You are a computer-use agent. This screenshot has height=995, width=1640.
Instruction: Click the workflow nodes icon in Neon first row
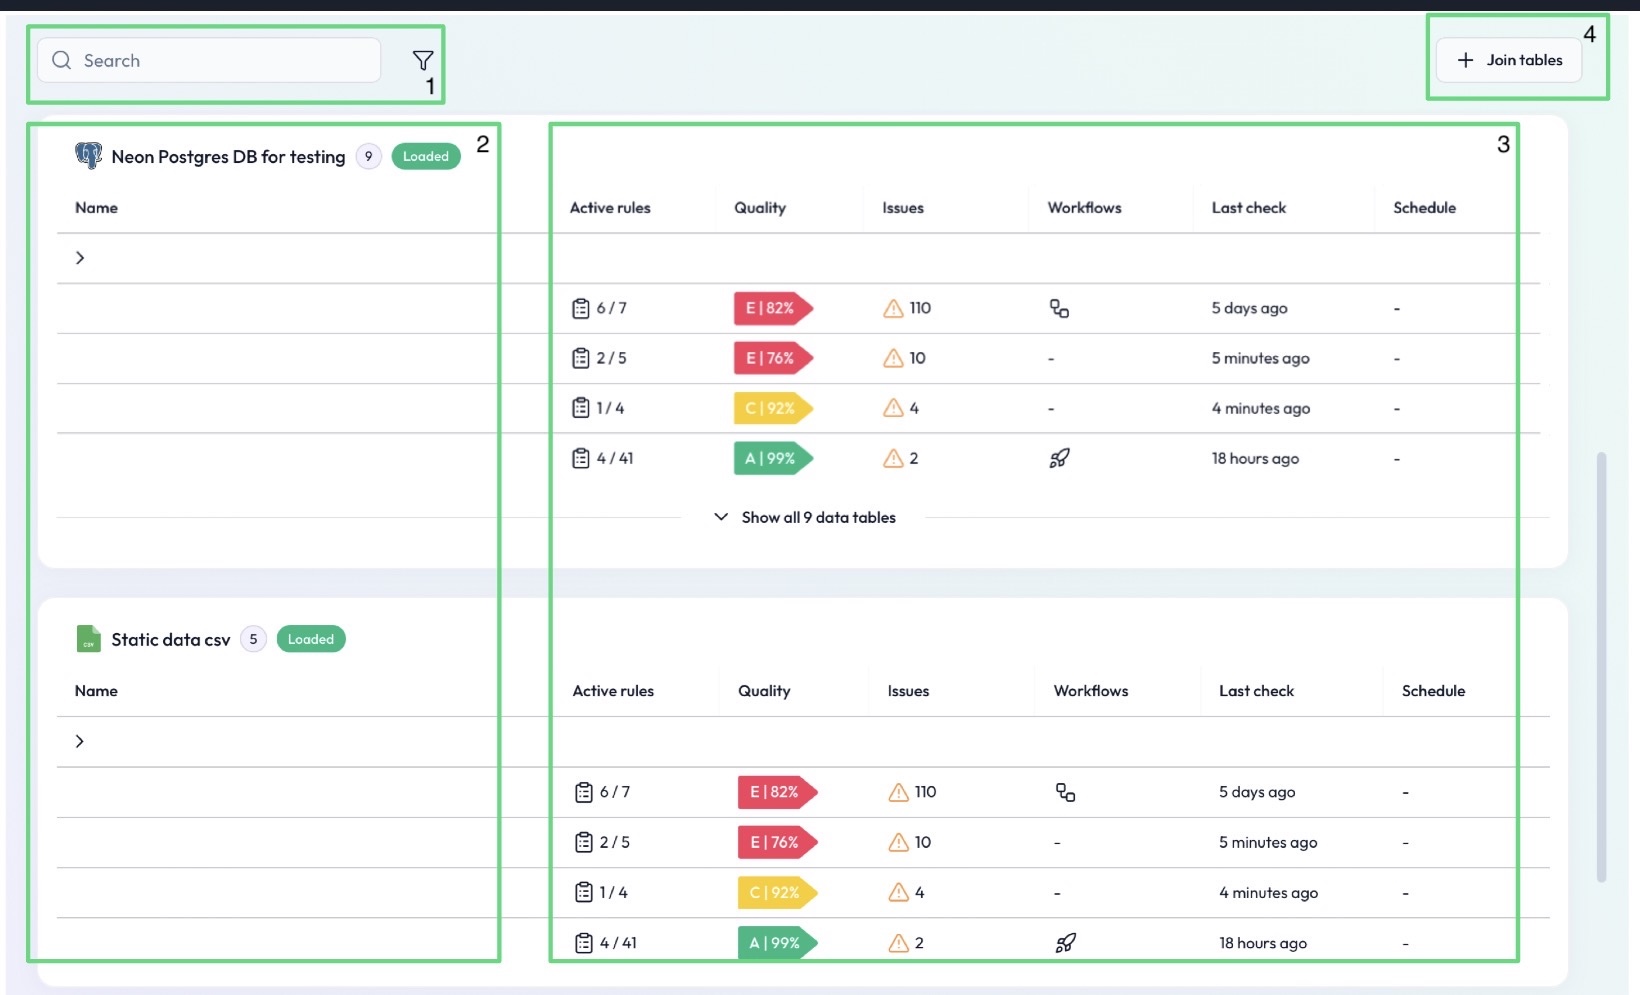point(1059,308)
